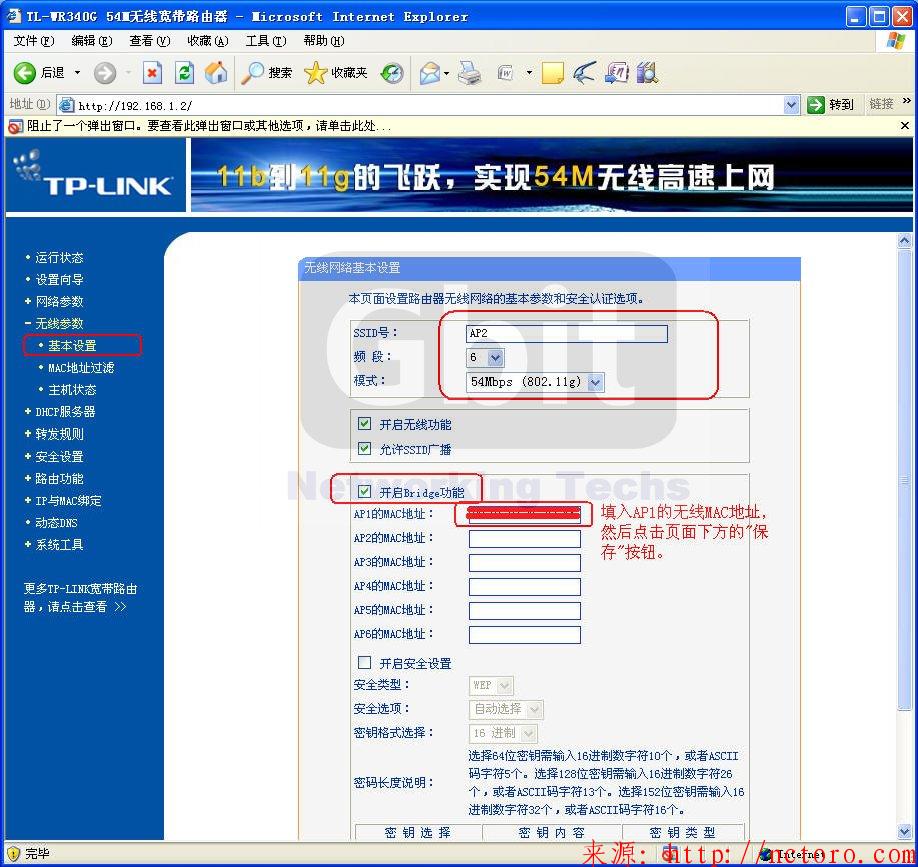Image resolution: width=918 pixels, height=867 pixels.
Task: Open MAC地址过滤 in sidebar
Action: pos(81,368)
